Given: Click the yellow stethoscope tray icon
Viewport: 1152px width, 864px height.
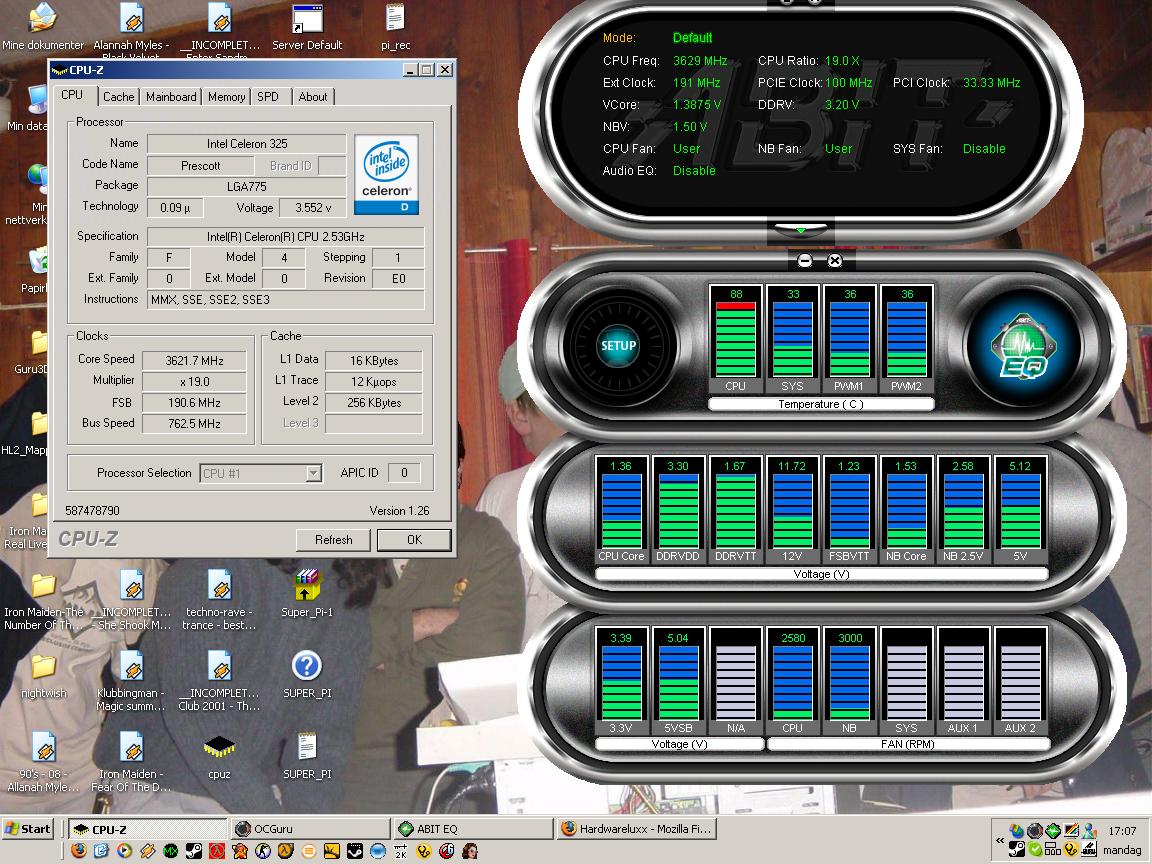Looking at the screenshot, I should pos(1071,849).
